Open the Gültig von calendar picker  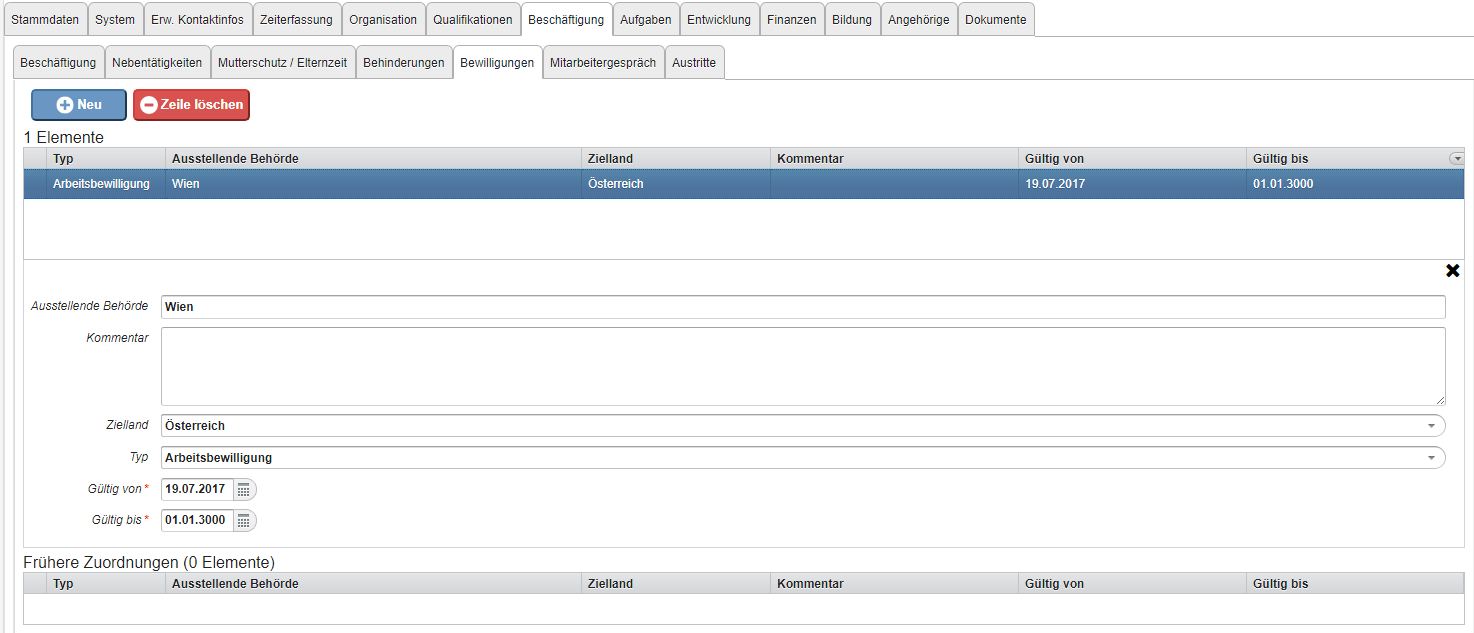click(x=244, y=490)
